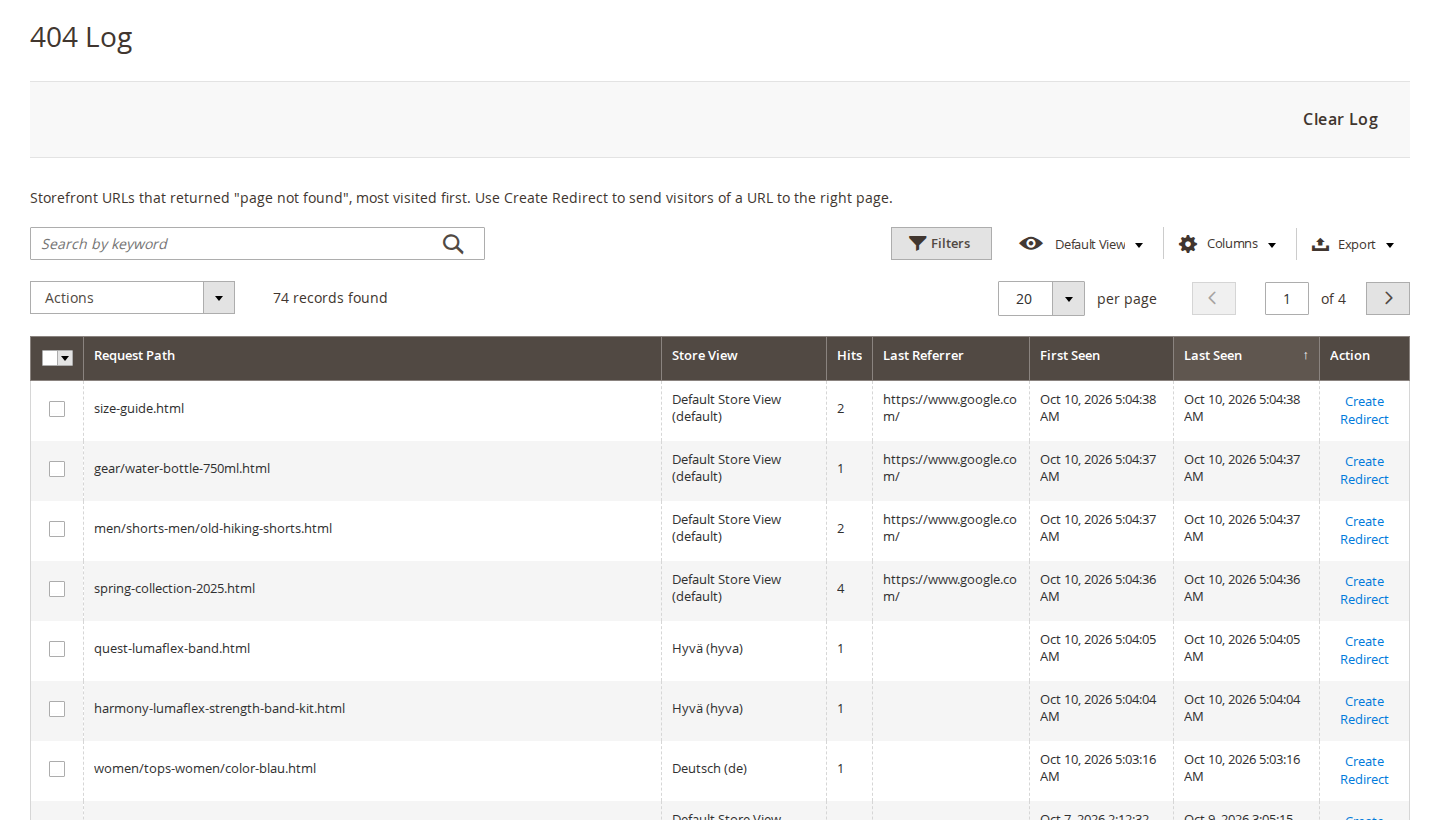Create Redirect for quest-lumaflex-band.html
Viewport: 1440px width, 820px height.
[x=1364, y=650]
